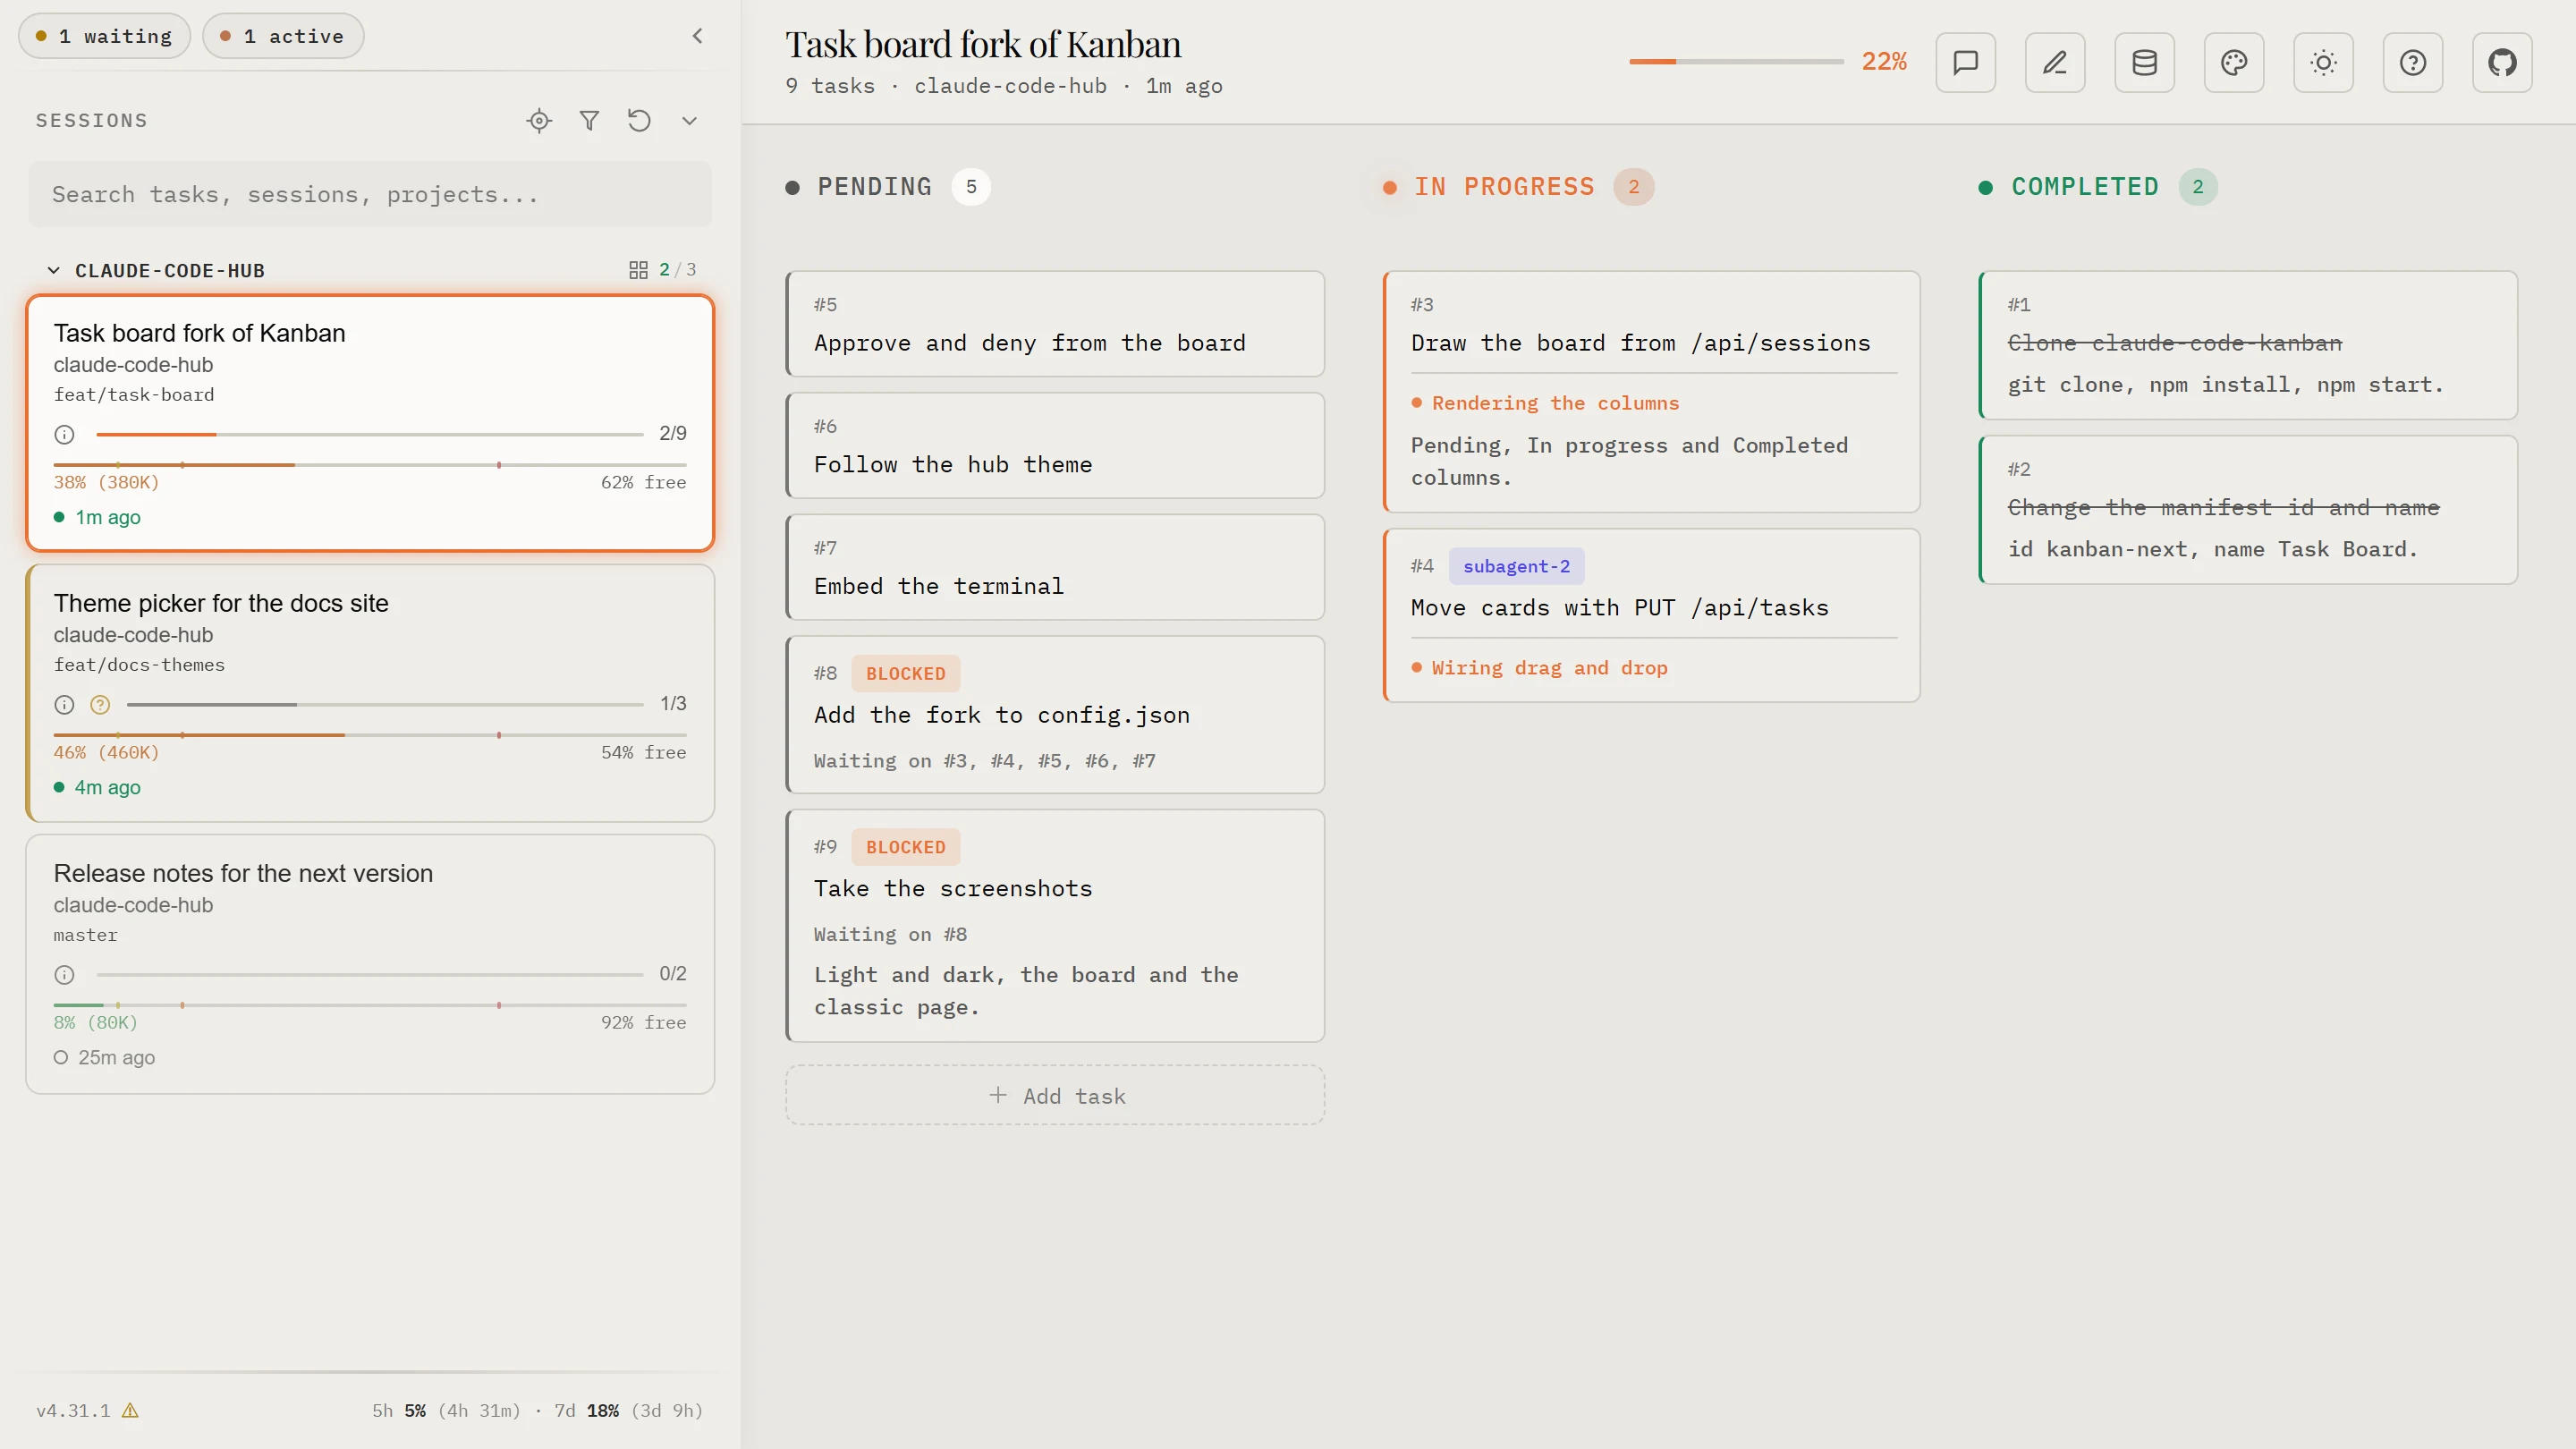Image resolution: width=2576 pixels, height=1449 pixels.
Task: Click the pencil edit icon in header
Action: point(2055,62)
